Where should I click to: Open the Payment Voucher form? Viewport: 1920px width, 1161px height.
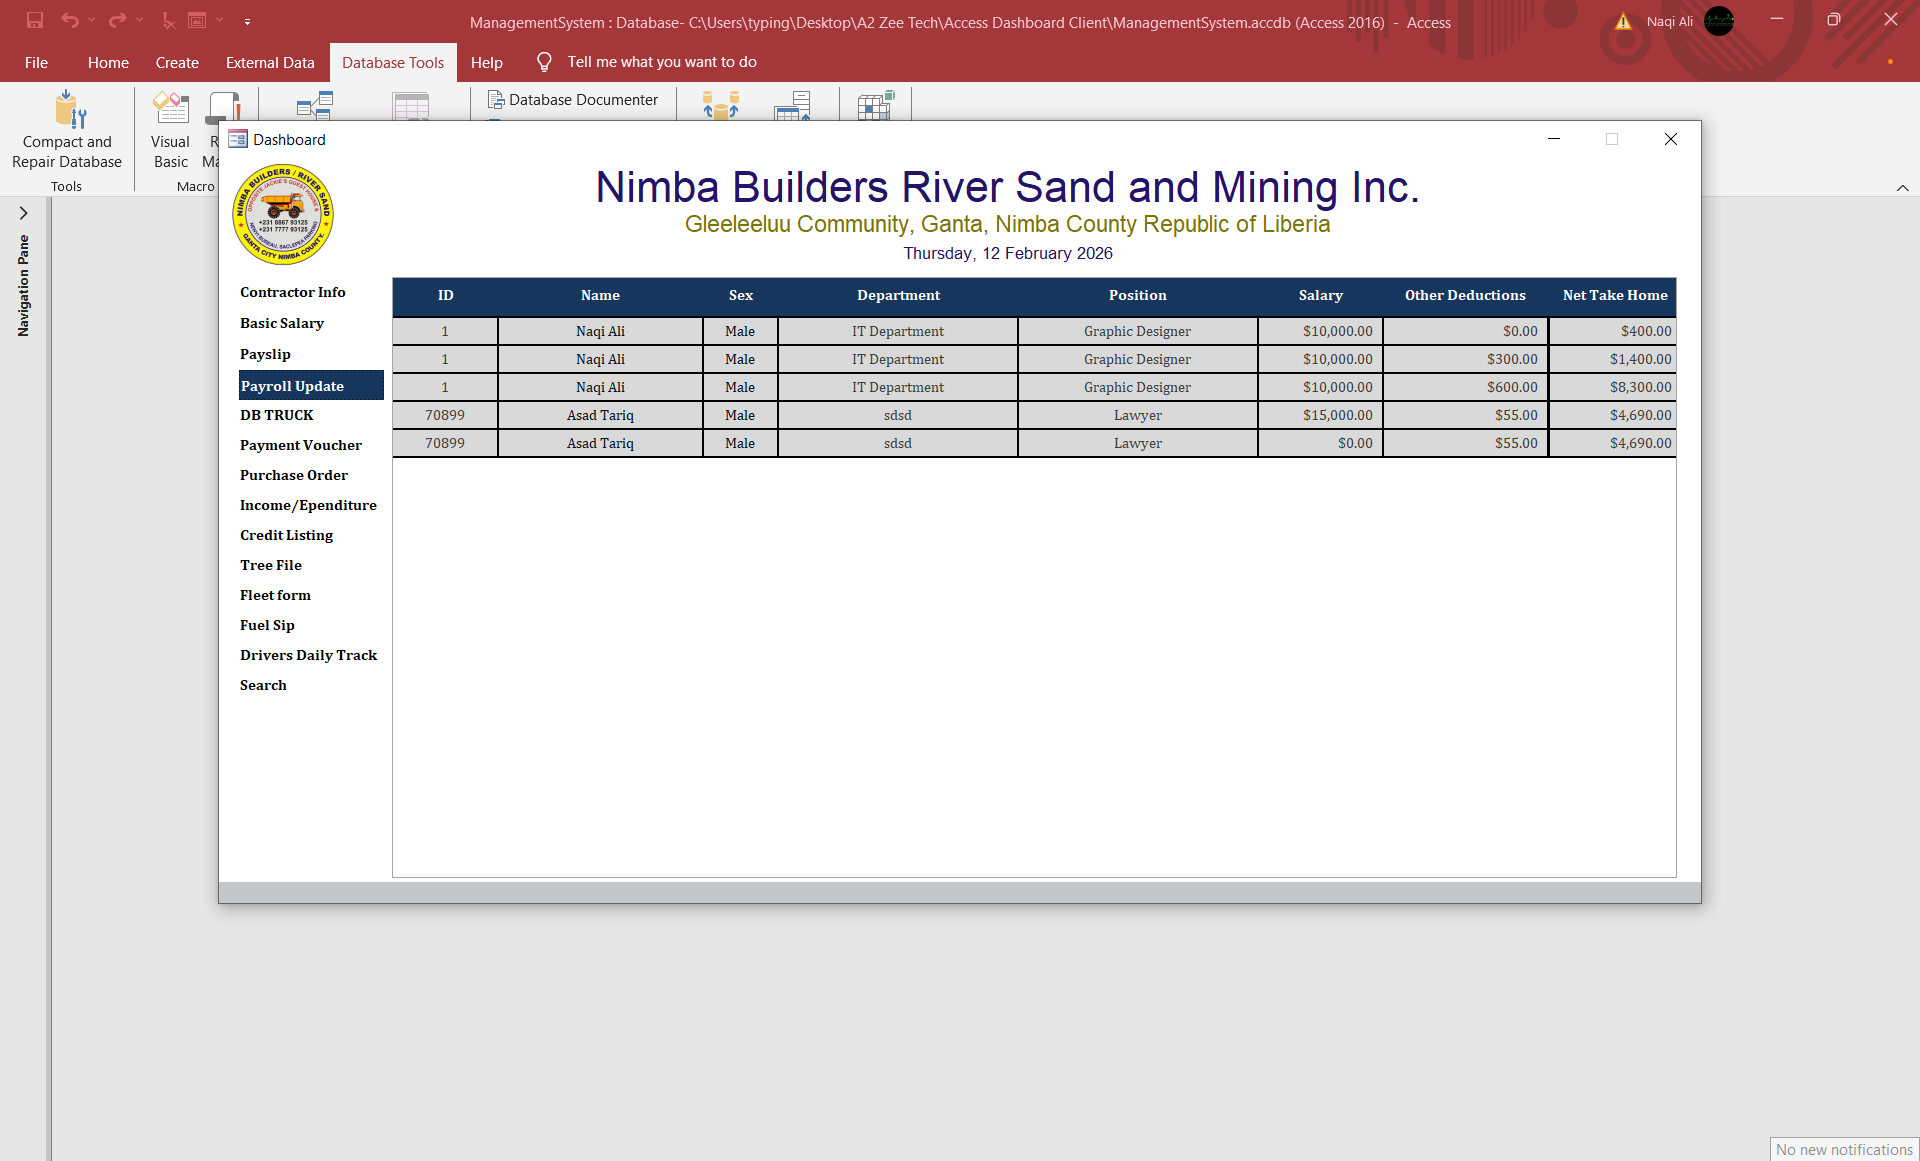click(x=300, y=445)
